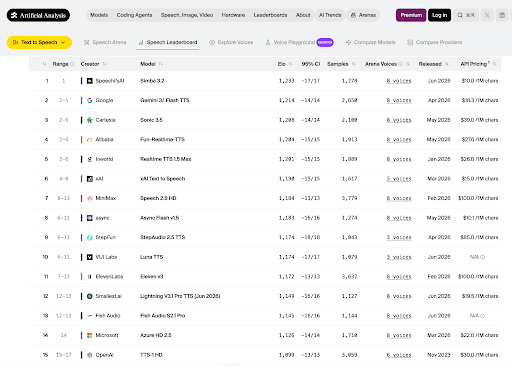512x366 pixels.
Task: Click the Cartesia logo icon
Action: tap(90, 120)
